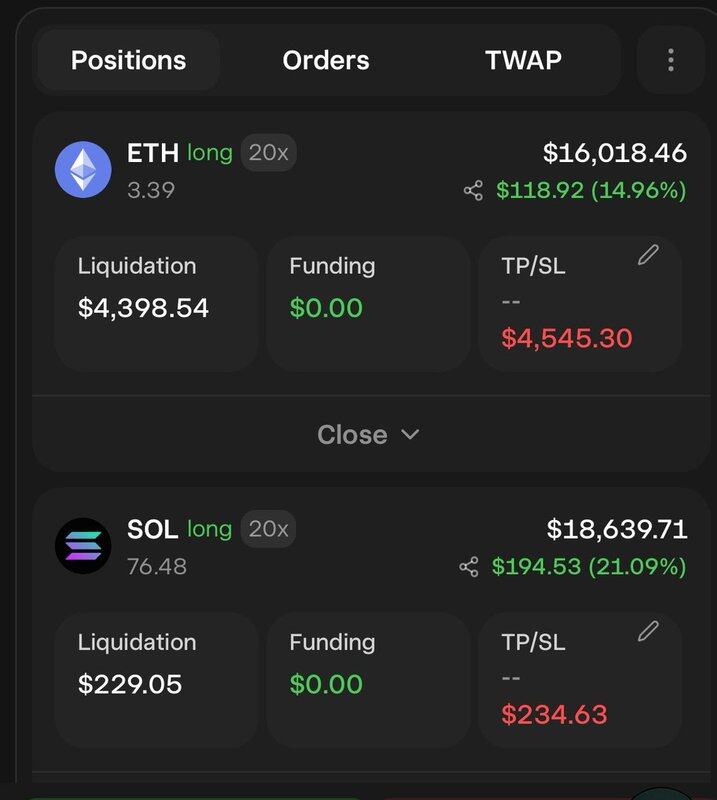Open the ETH Funding card
The image size is (717, 800).
(x=368, y=304)
